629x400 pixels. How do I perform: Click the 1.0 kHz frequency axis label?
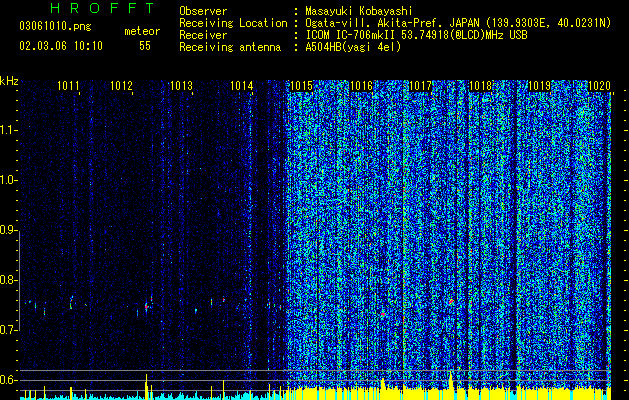coord(9,180)
